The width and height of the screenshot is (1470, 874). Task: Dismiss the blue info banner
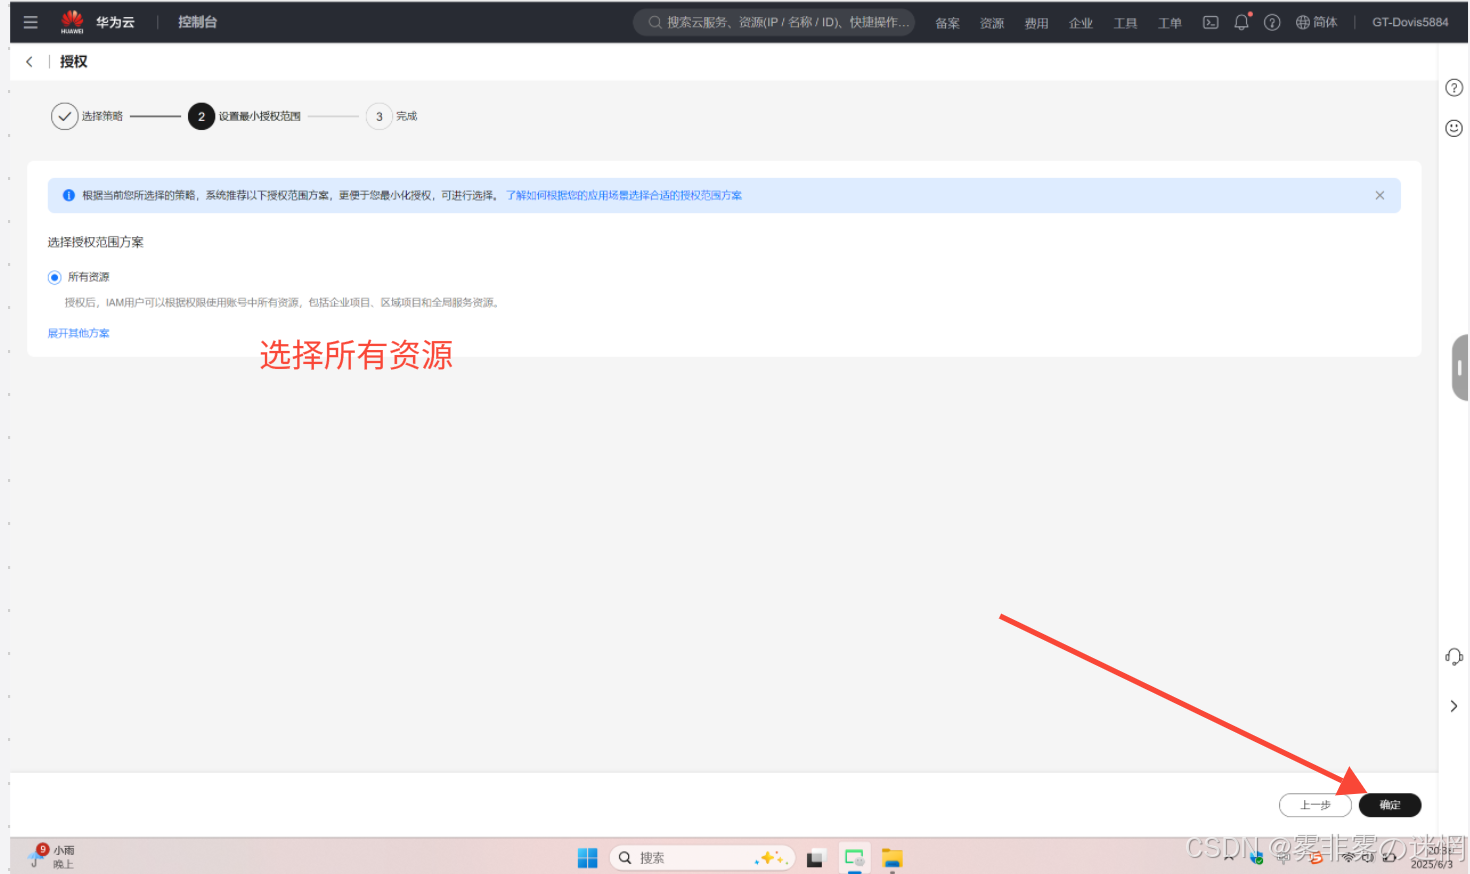[1379, 195]
